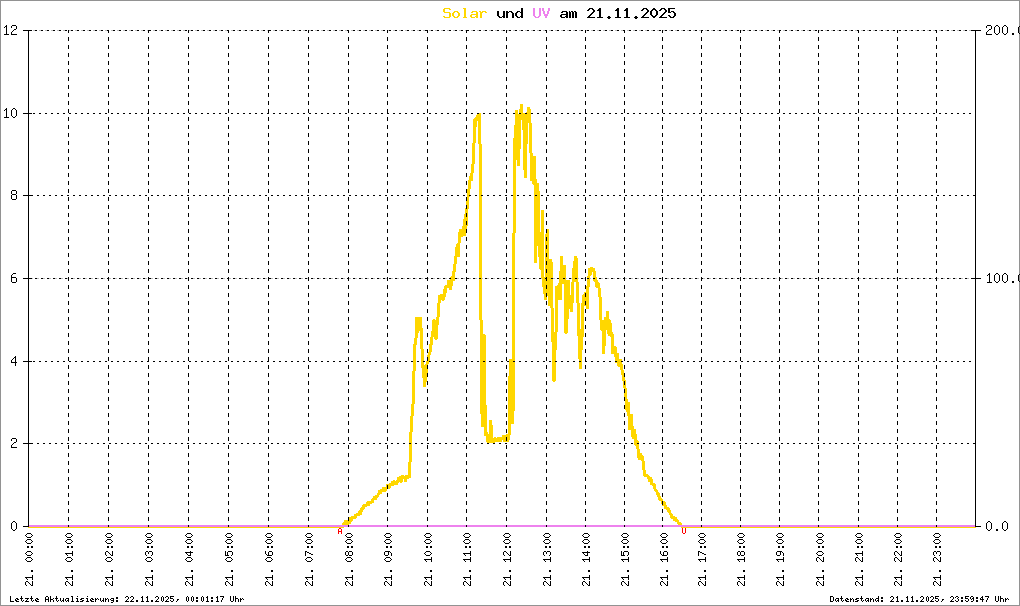Click the 'Letzte Aktualisierung' timestamp text
The width and height of the screenshot is (1020, 606).
(127, 599)
